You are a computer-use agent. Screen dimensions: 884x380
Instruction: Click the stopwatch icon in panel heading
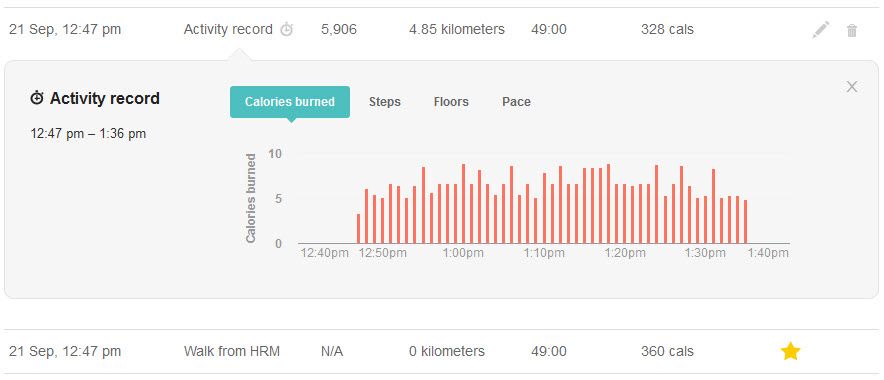click(37, 98)
